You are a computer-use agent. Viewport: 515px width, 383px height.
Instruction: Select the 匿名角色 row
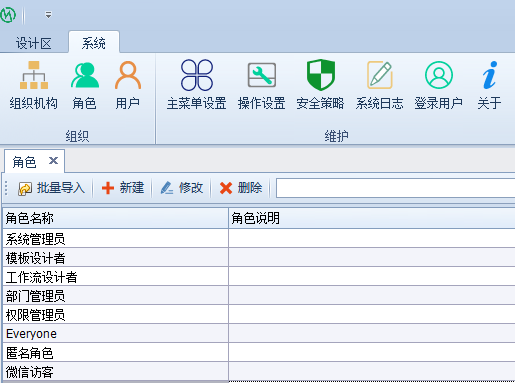pyautogui.click(x=259, y=352)
